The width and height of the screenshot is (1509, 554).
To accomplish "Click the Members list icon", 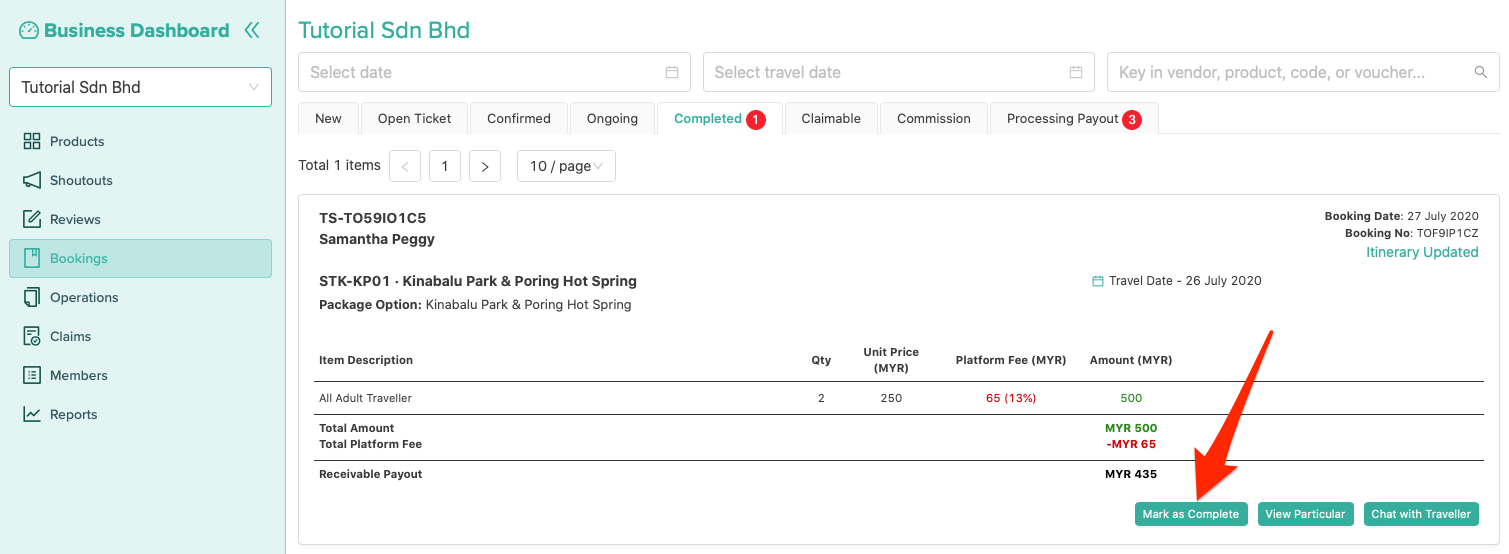I will (x=32, y=375).
